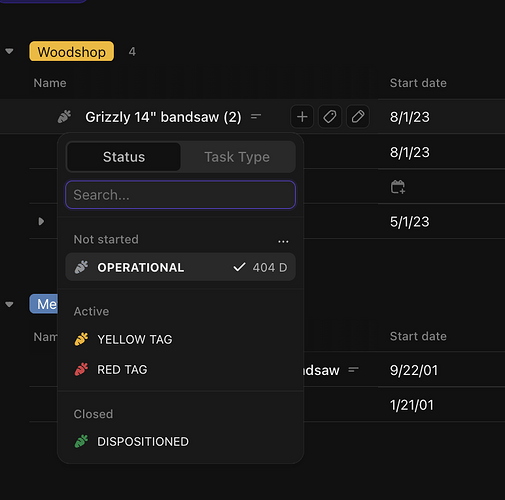Click the green DISPOSITIONED carrot icon
The width and height of the screenshot is (505, 500).
point(81,441)
